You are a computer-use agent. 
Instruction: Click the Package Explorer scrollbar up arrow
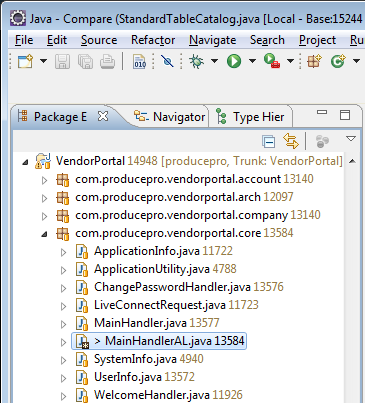tap(352, 162)
